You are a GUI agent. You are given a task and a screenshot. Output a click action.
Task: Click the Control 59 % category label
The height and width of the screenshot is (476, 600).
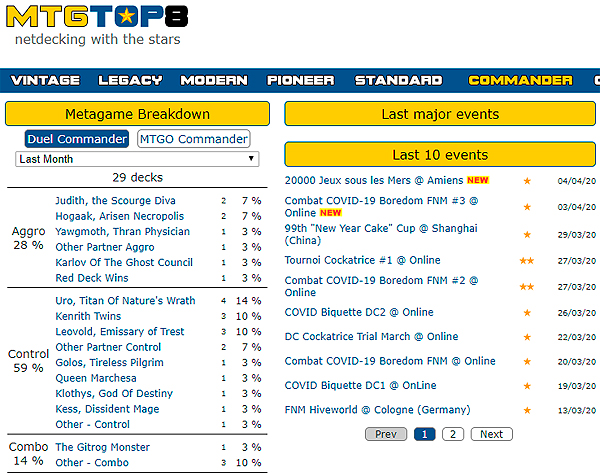tap(28, 360)
